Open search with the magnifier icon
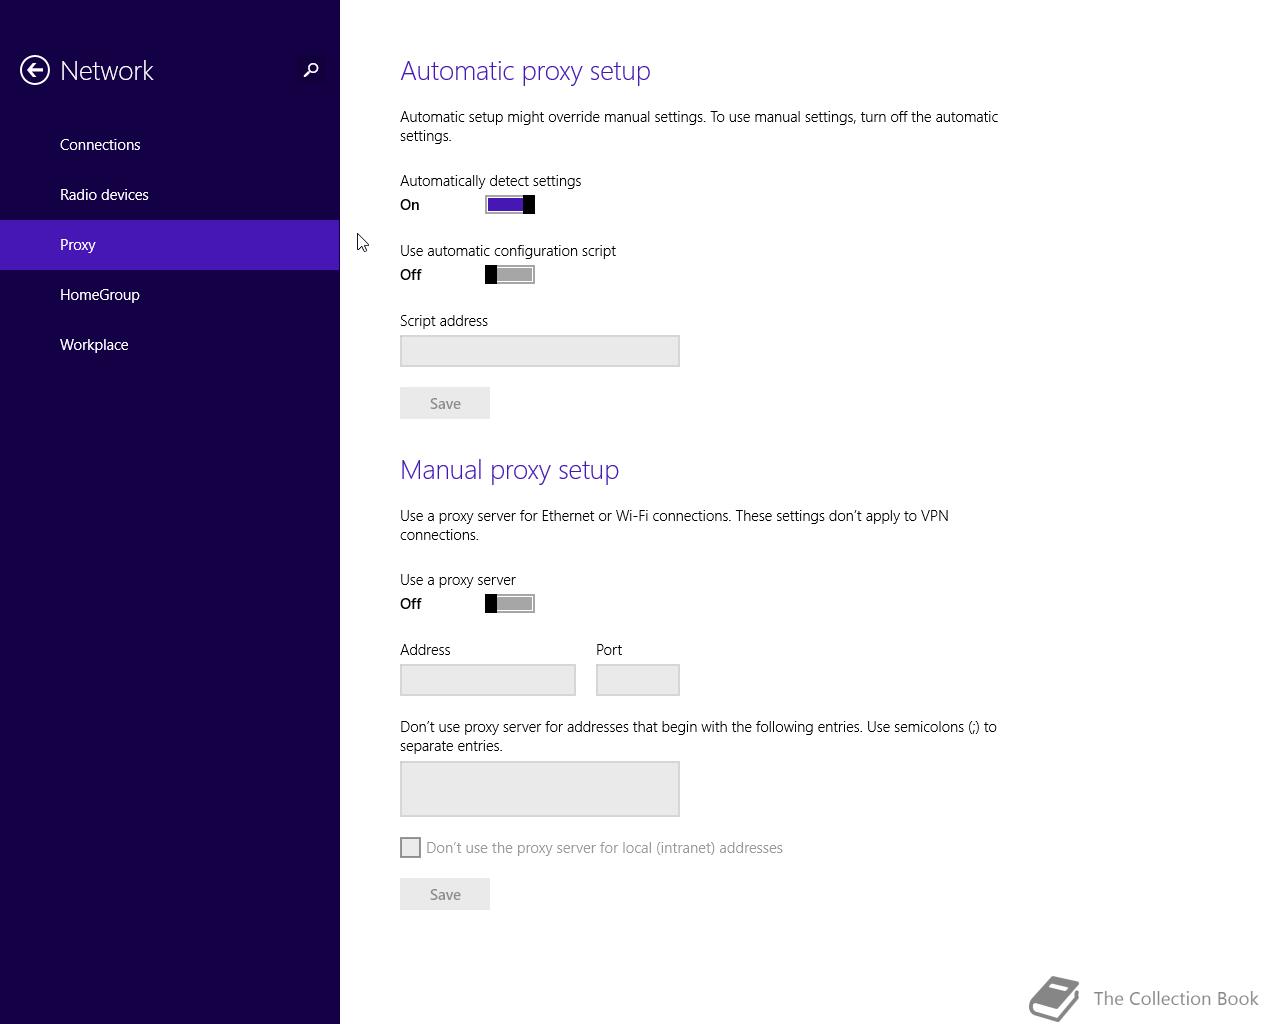Image resolution: width=1280 pixels, height=1024 pixels. click(311, 70)
